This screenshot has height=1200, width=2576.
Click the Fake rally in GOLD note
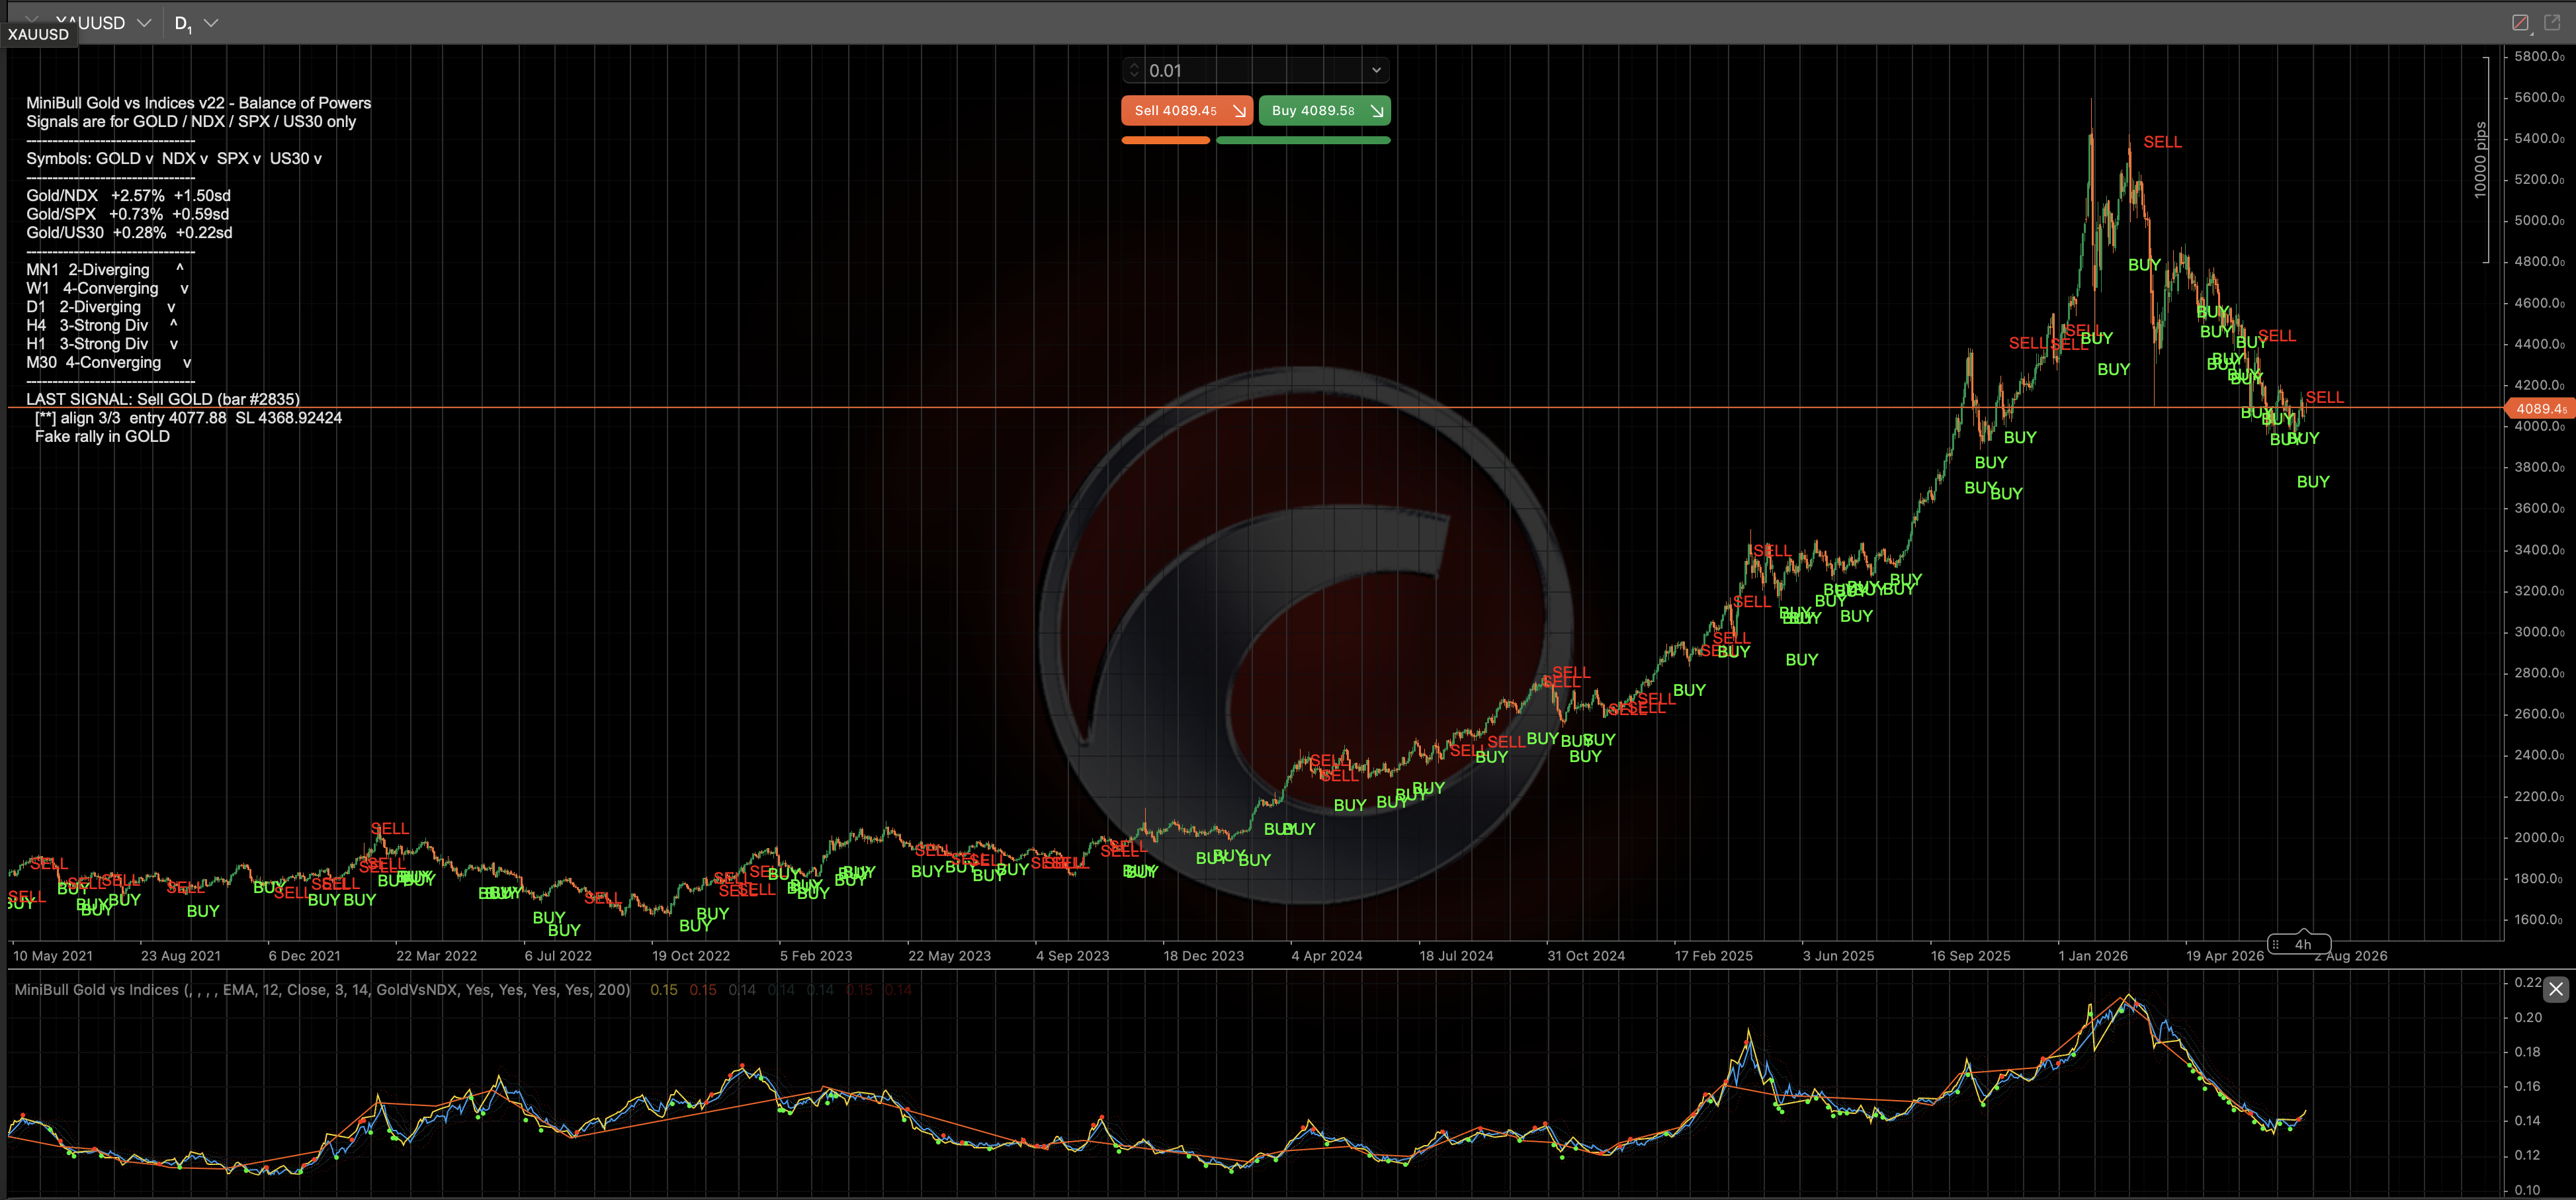(x=102, y=436)
